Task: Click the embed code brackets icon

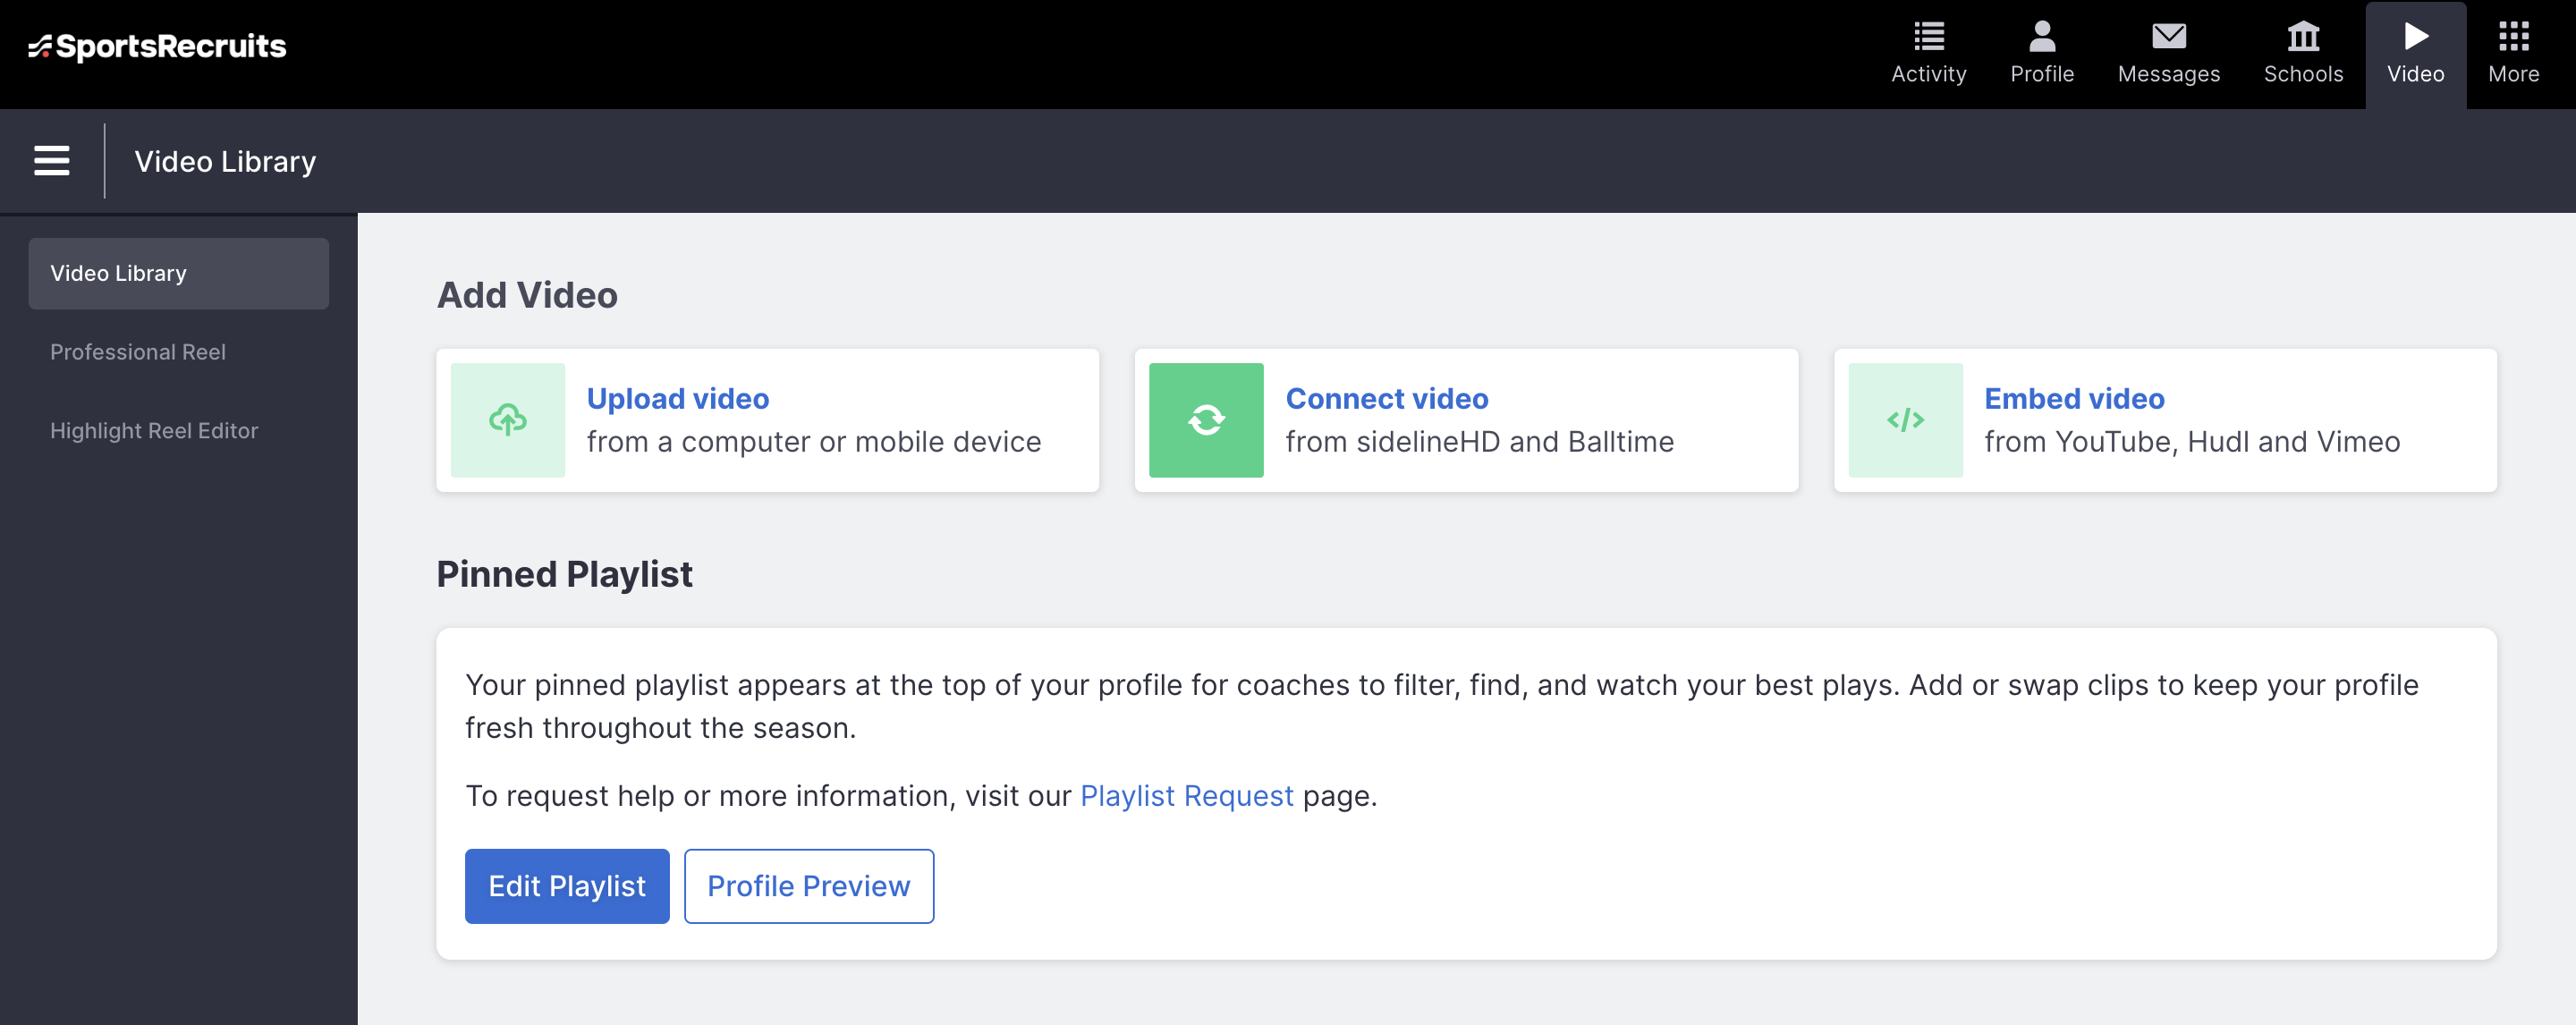Action: tap(1905, 420)
